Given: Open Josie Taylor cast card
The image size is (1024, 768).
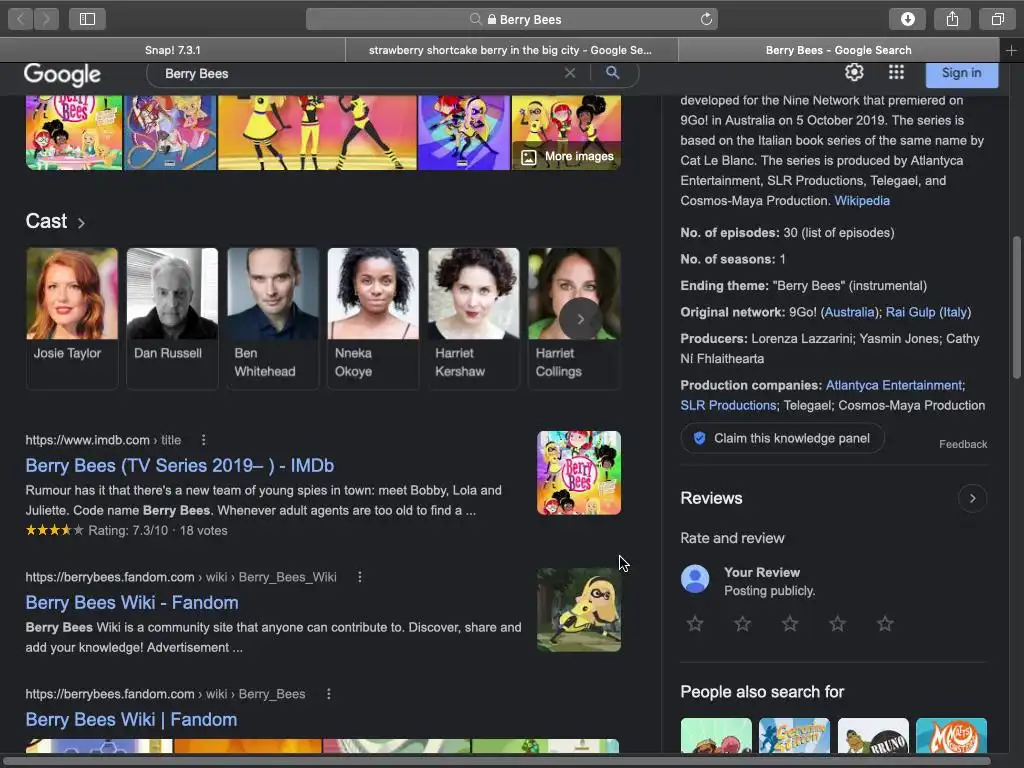Looking at the screenshot, I should tap(72, 318).
